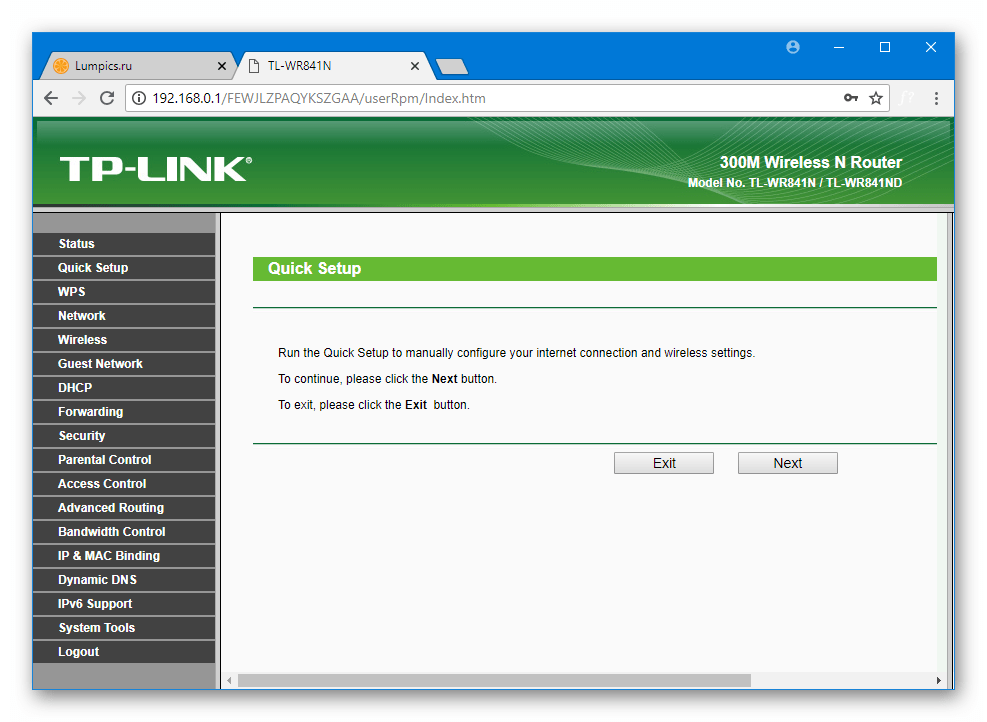Screen dimensions: 987x722
Task: Open IPv6 Support menu
Action: coord(124,604)
